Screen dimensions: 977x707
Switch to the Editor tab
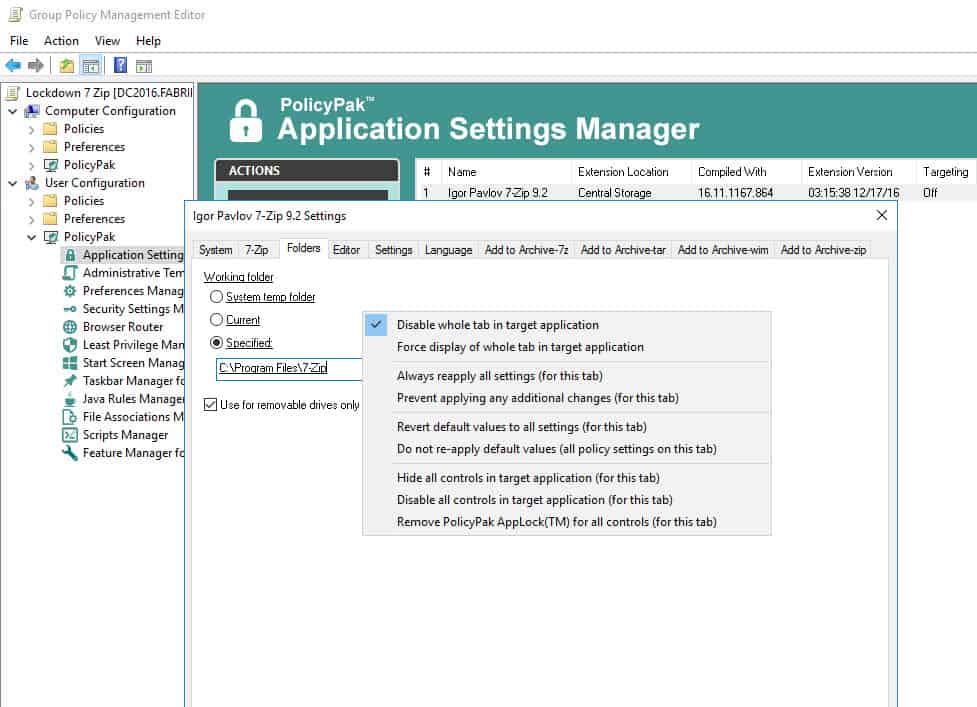pyautogui.click(x=346, y=250)
